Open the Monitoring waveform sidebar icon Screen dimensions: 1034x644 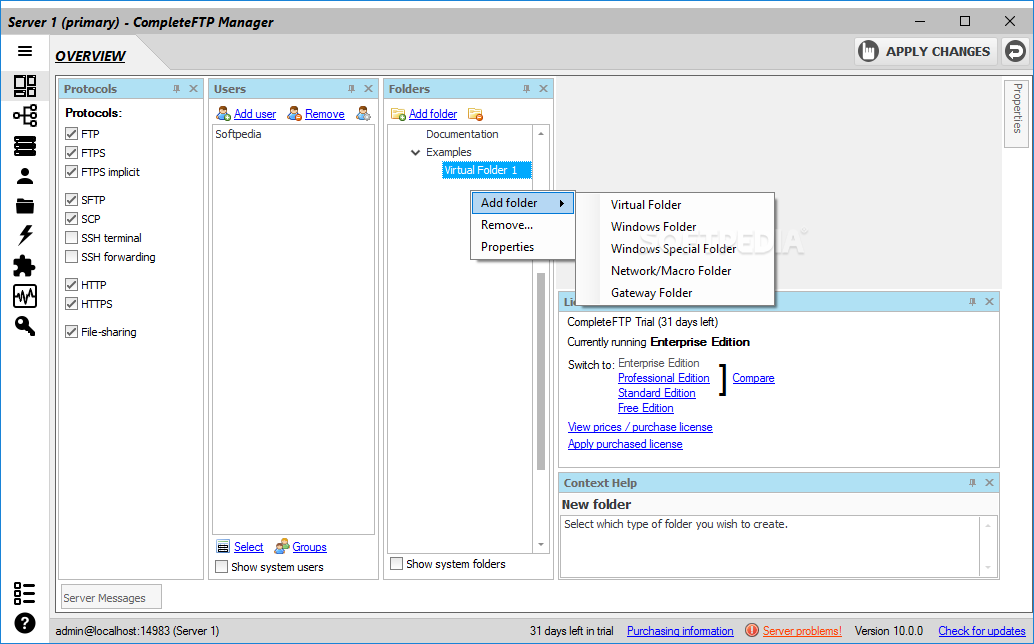point(25,296)
